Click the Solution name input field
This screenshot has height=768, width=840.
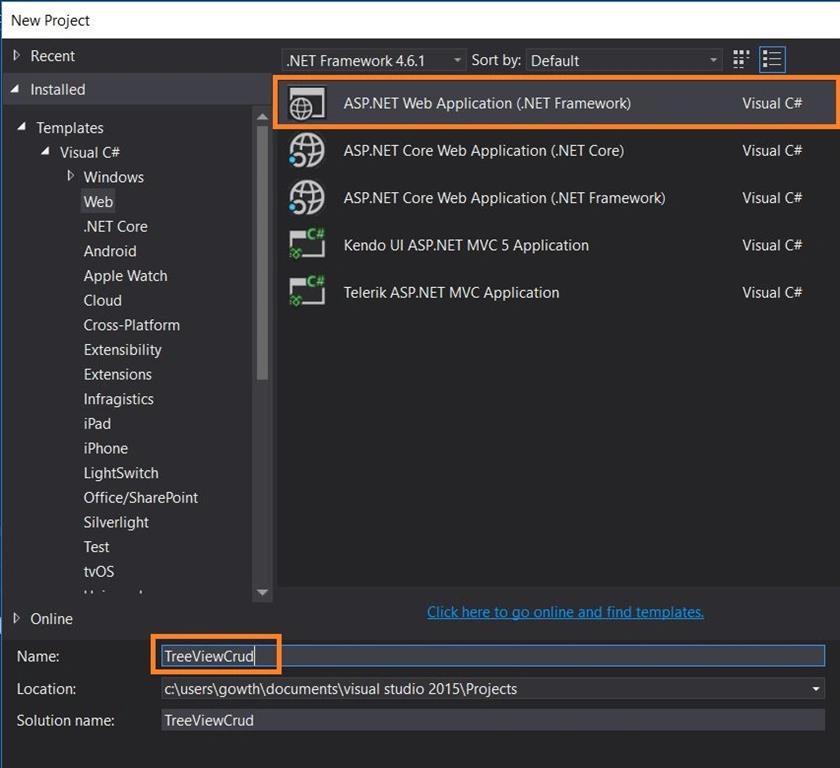click(493, 720)
